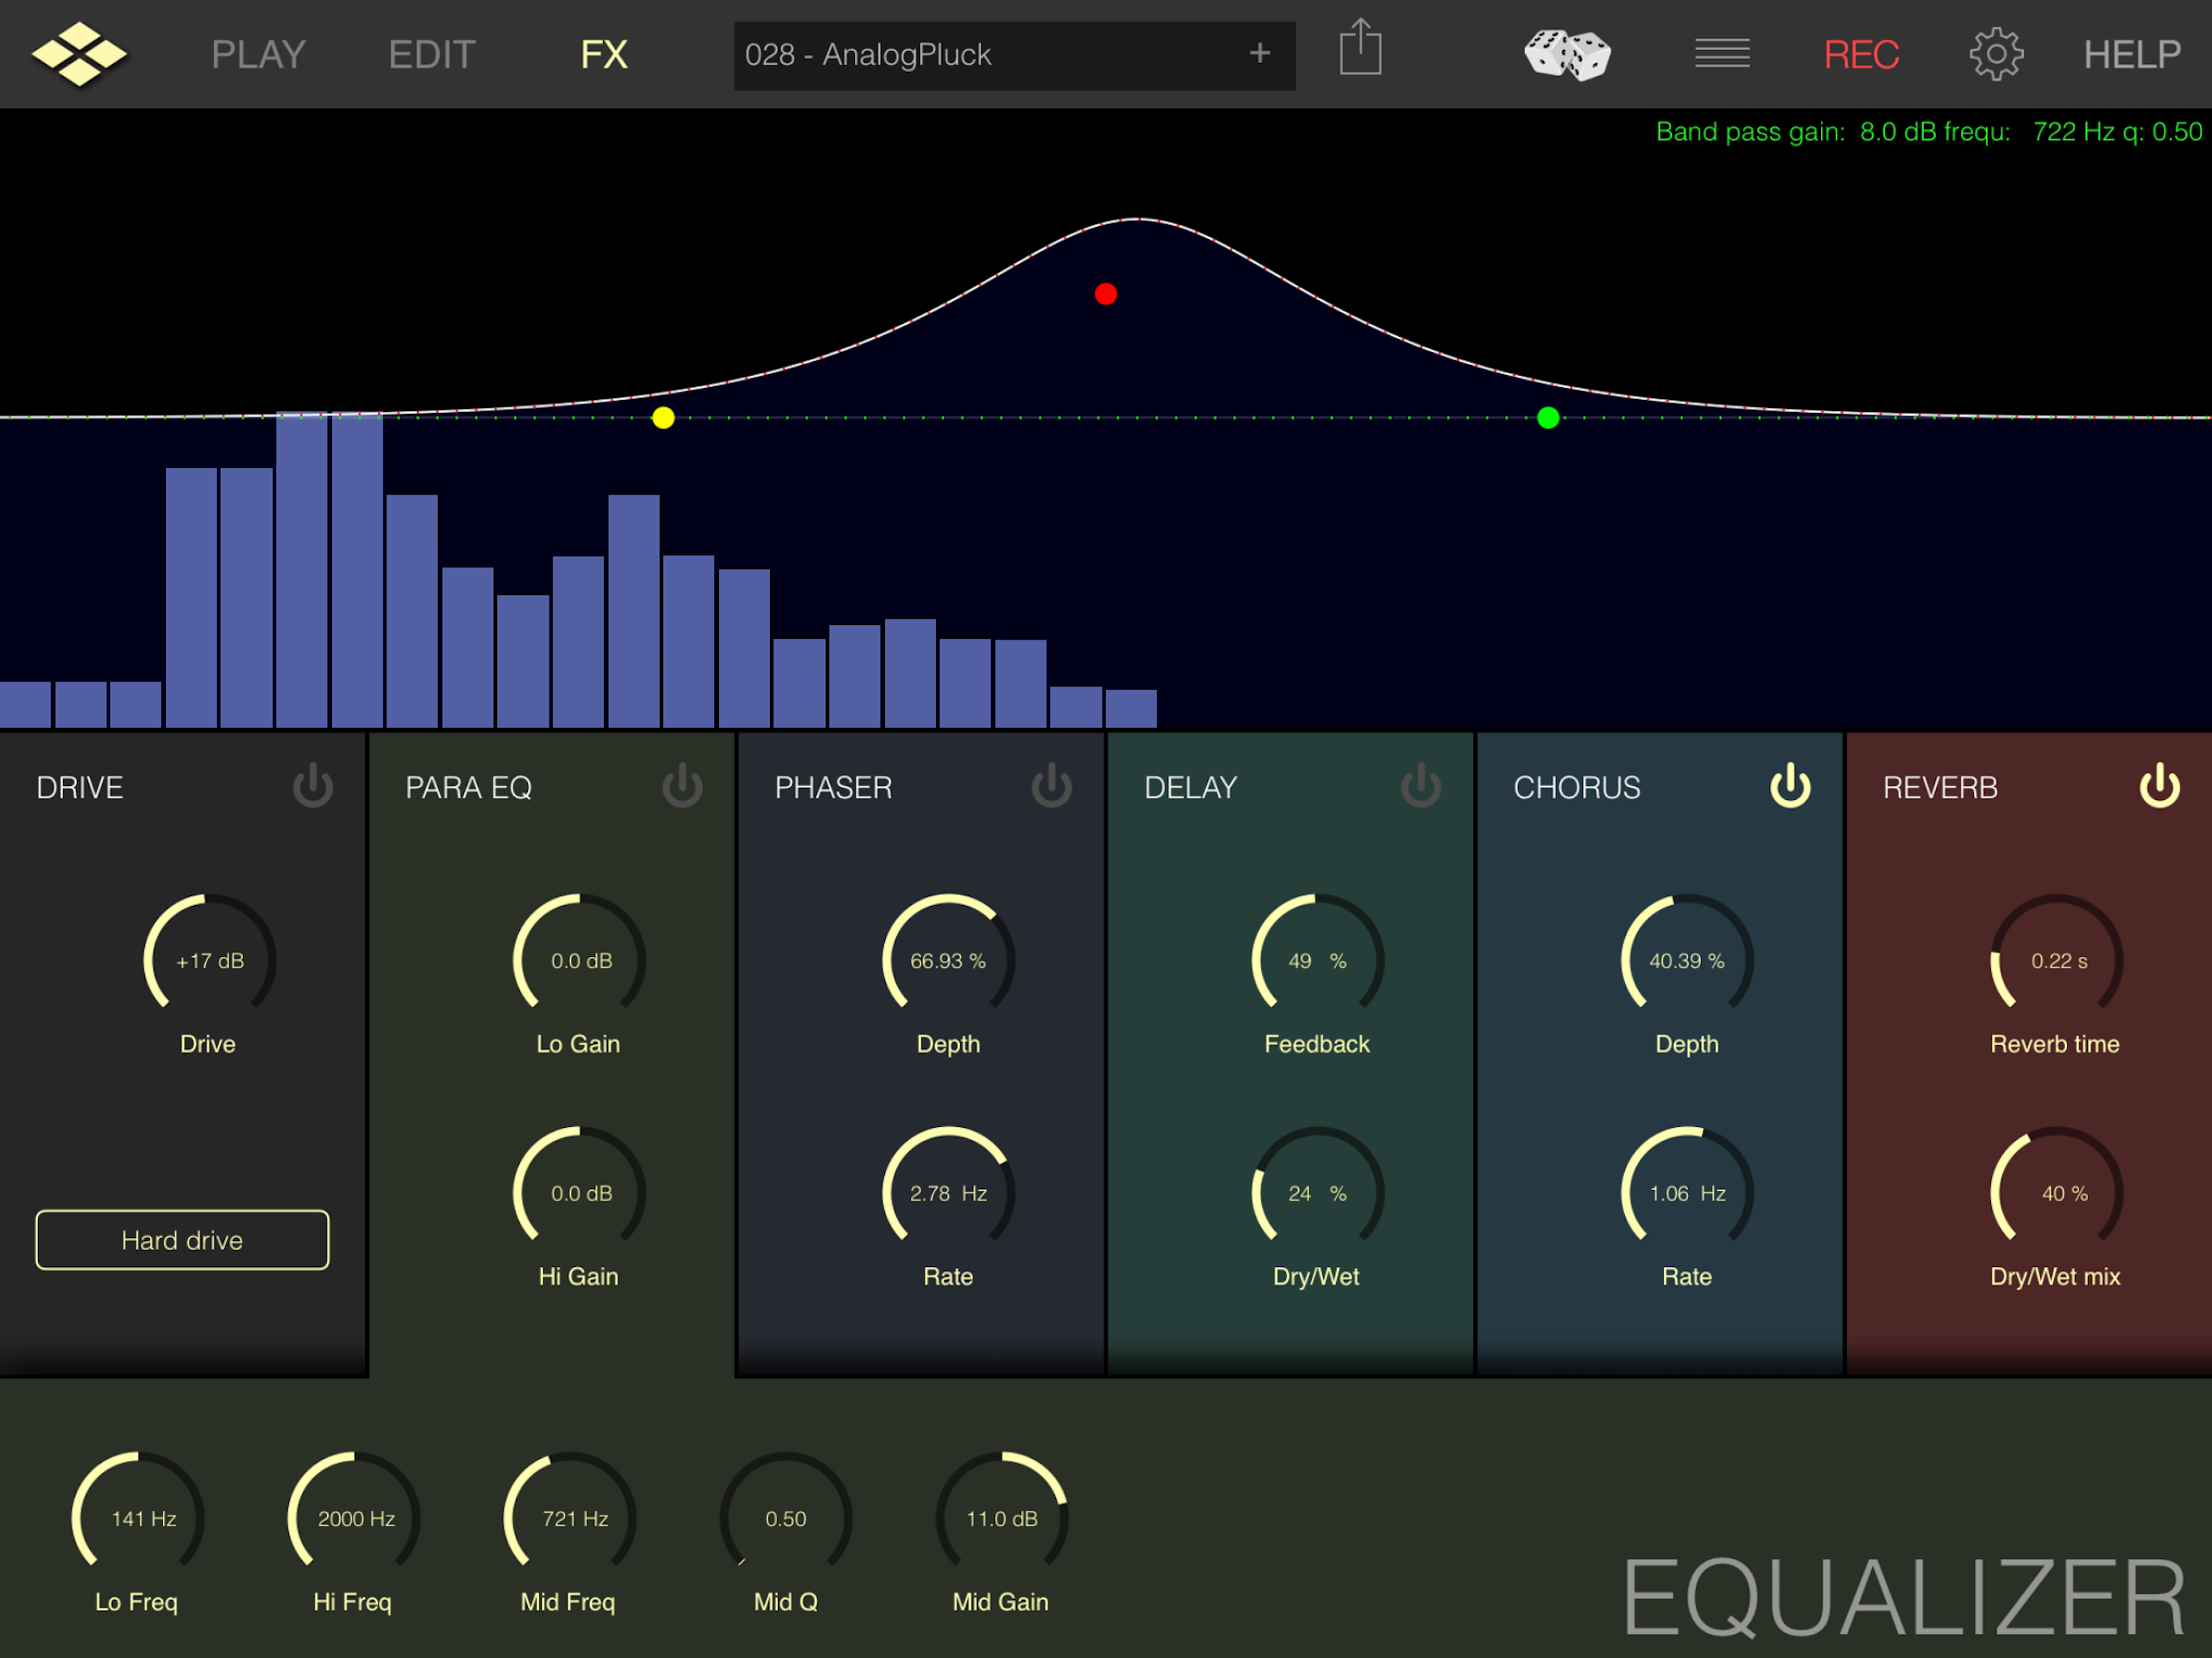Tap the share/export preset icon
Viewport: 2212px width, 1658px height.
pyautogui.click(x=1360, y=48)
